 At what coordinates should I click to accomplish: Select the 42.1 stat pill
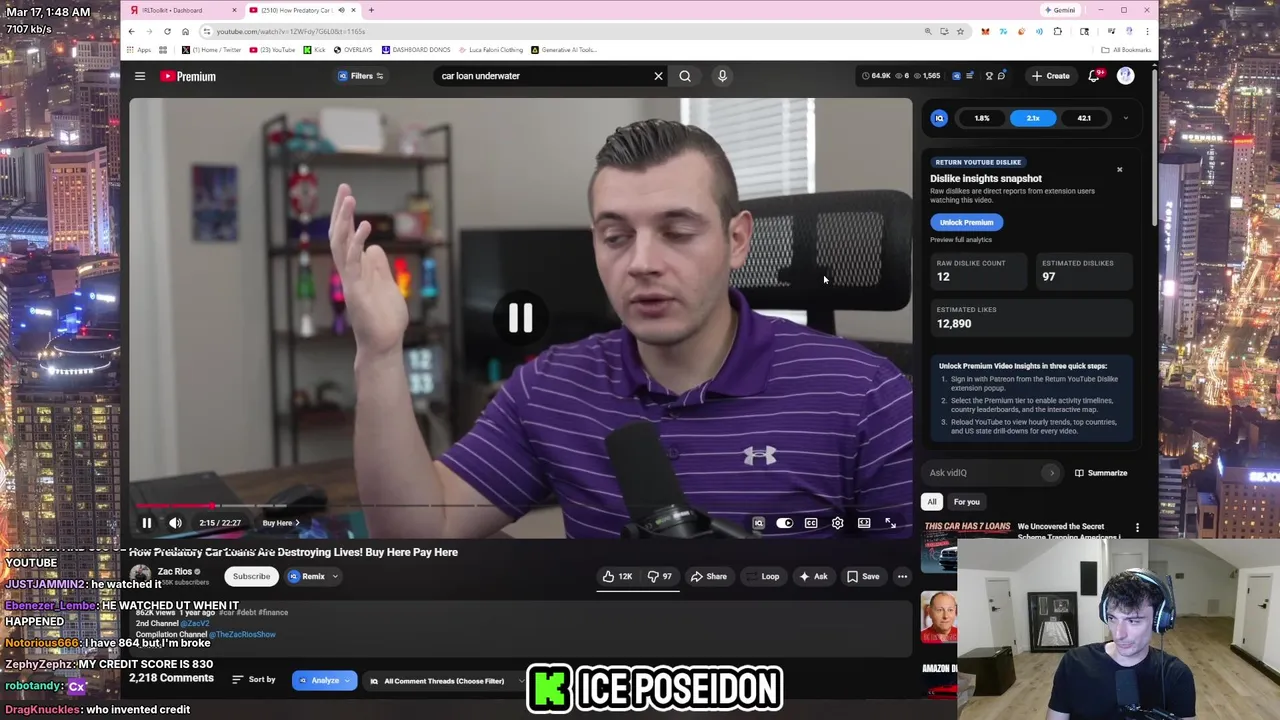point(1084,118)
